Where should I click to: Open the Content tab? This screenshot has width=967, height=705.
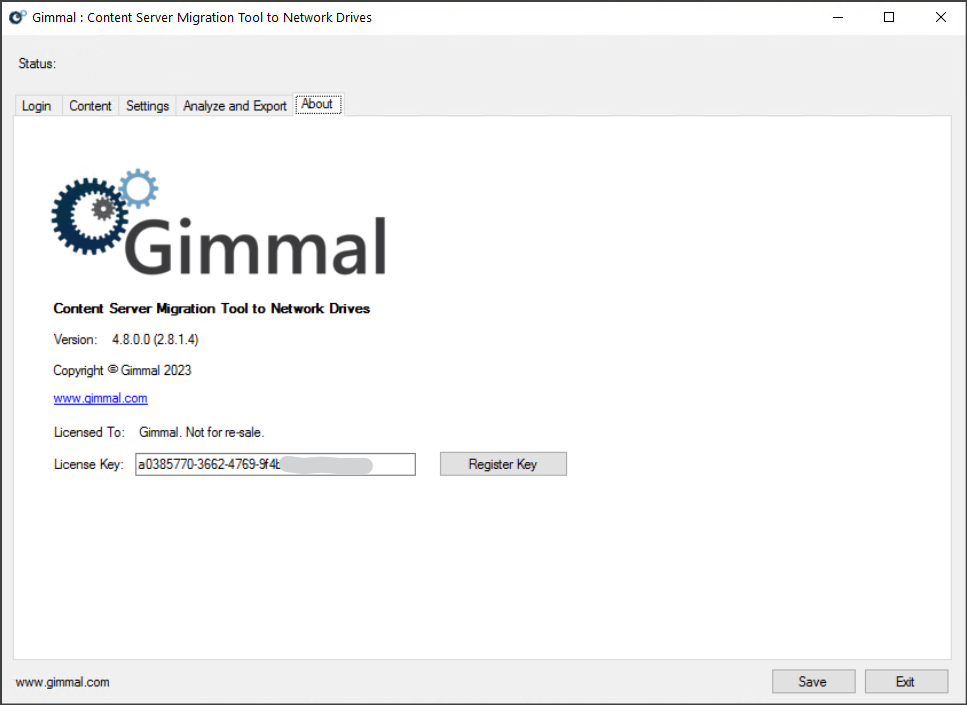pyautogui.click(x=90, y=106)
